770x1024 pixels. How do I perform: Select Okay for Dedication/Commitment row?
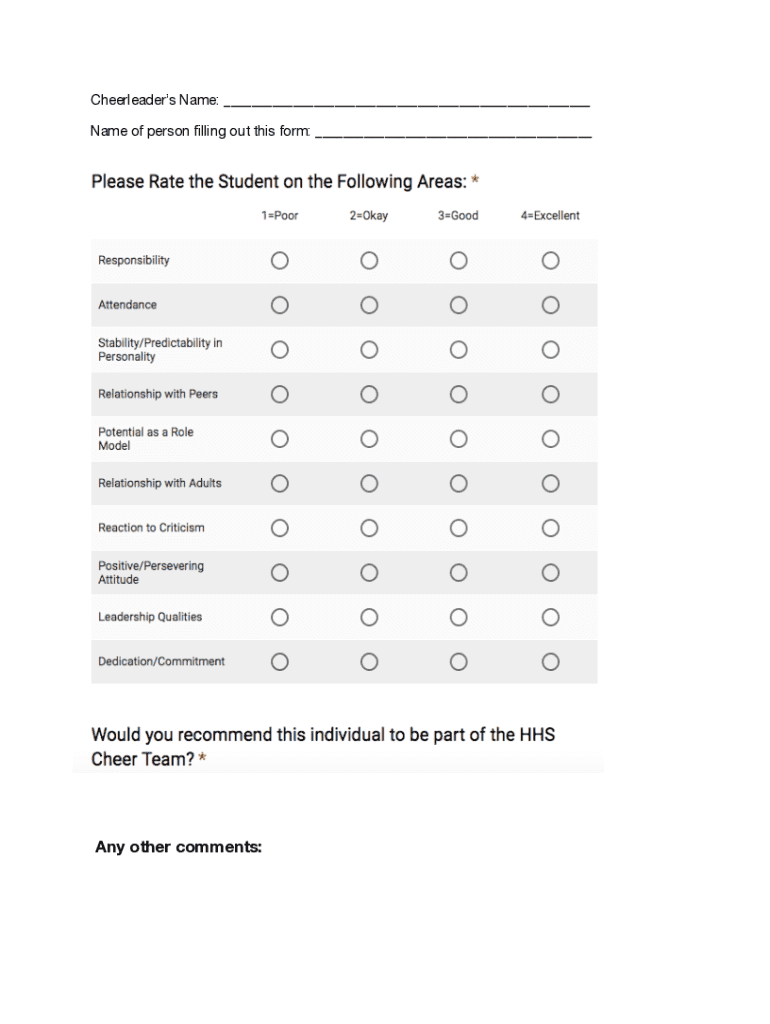[369, 661]
